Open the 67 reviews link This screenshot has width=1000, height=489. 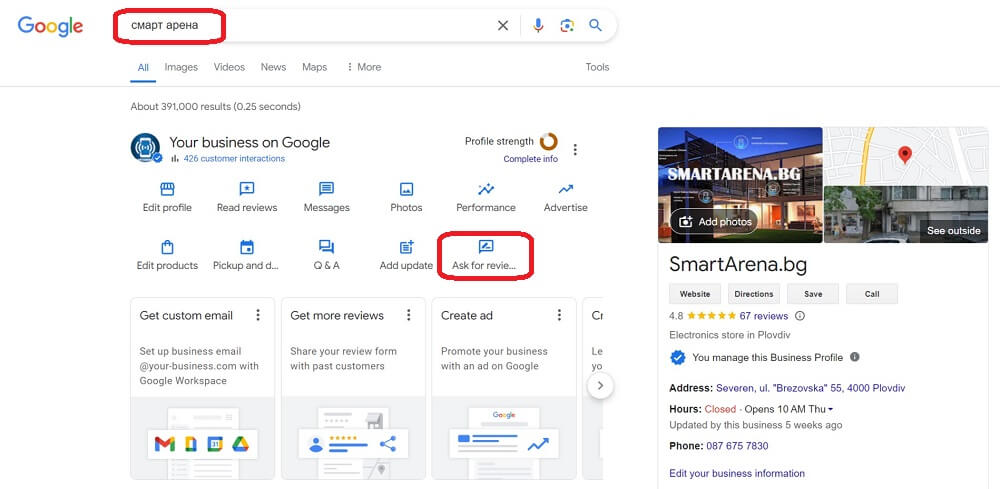click(x=764, y=316)
